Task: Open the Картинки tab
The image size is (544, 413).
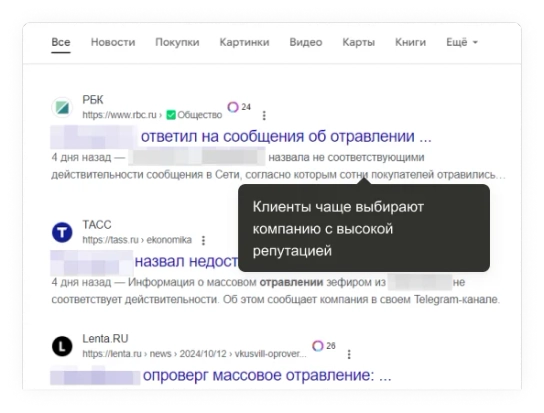Action: point(244,42)
